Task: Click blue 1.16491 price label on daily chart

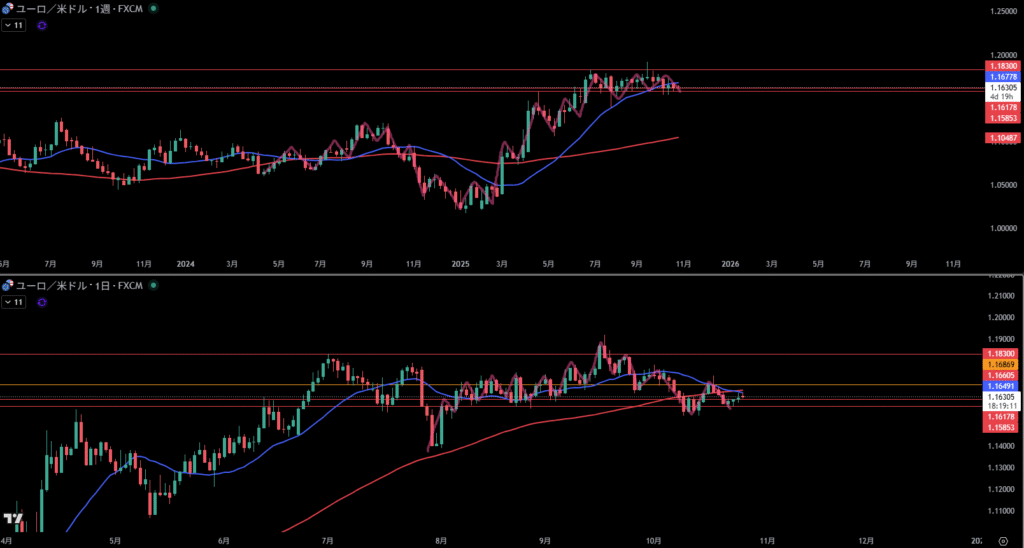Action: point(1003,385)
